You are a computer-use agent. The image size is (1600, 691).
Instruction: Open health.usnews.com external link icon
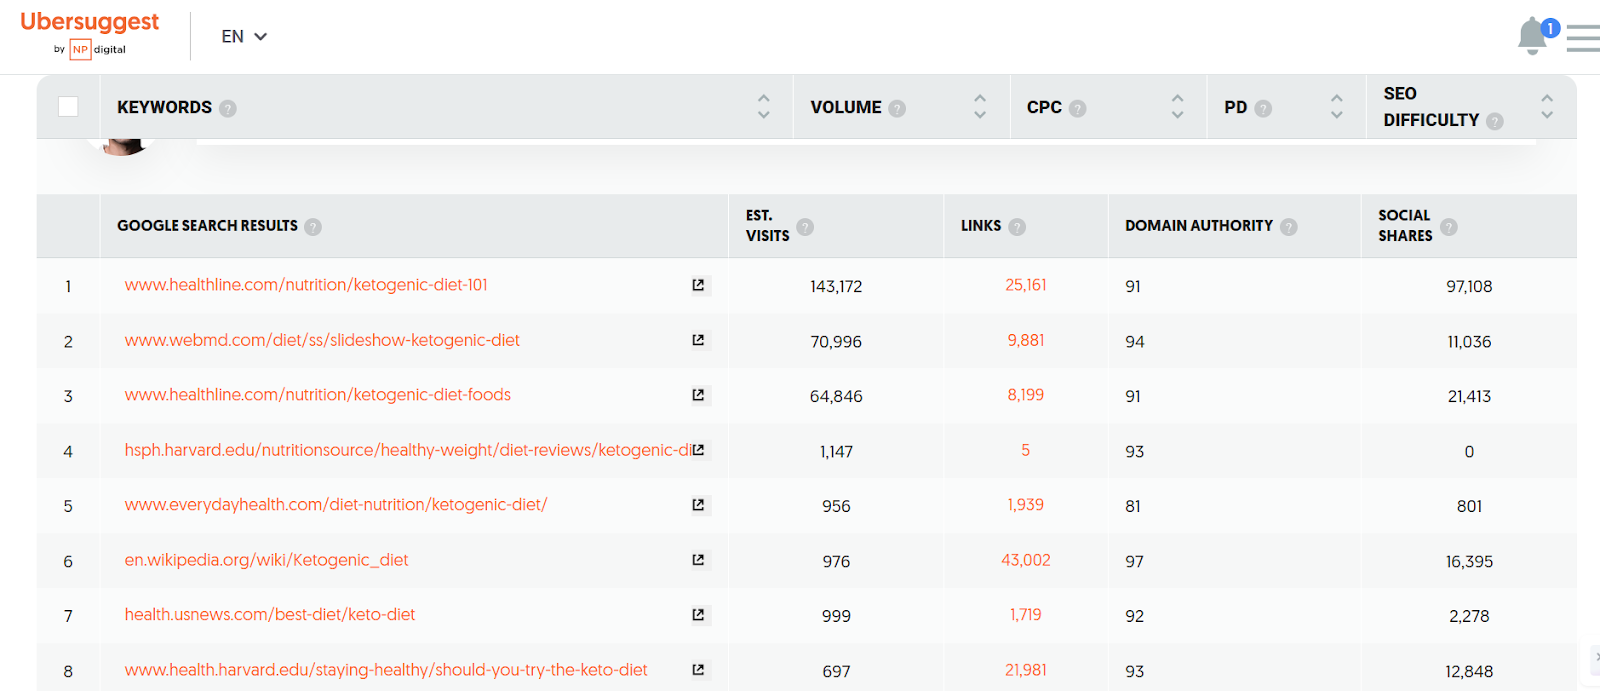click(698, 615)
